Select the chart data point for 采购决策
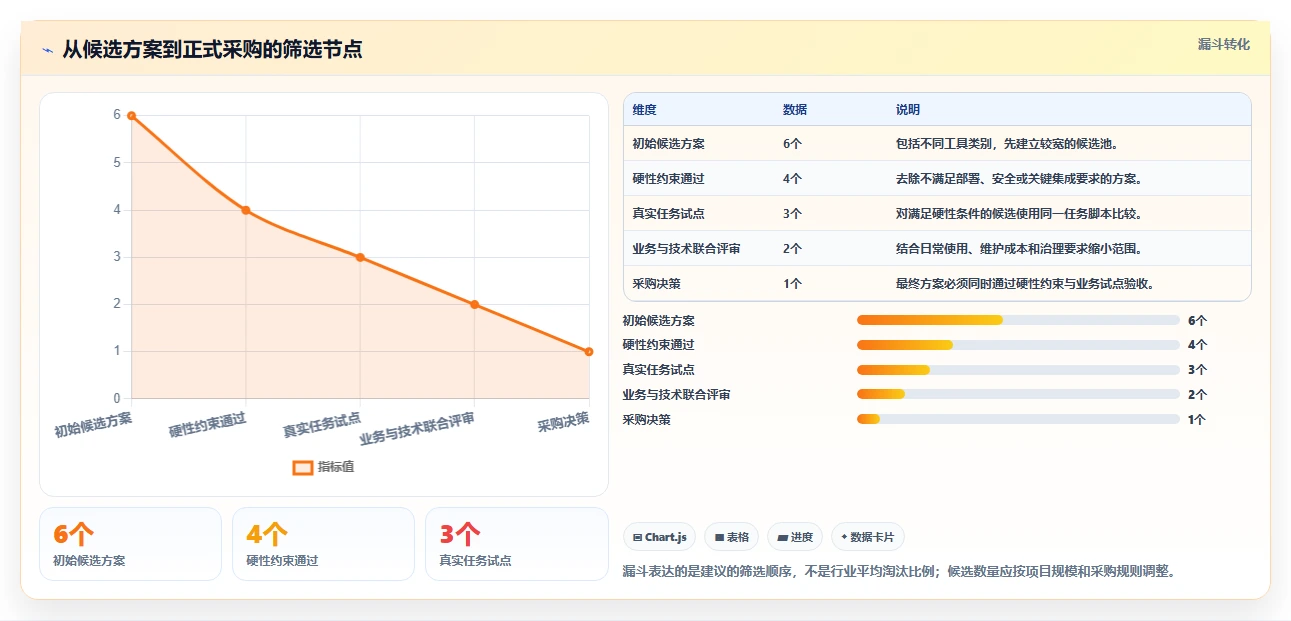Image resolution: width=1291 pixels, height=621 pixels. coord(588,351)
